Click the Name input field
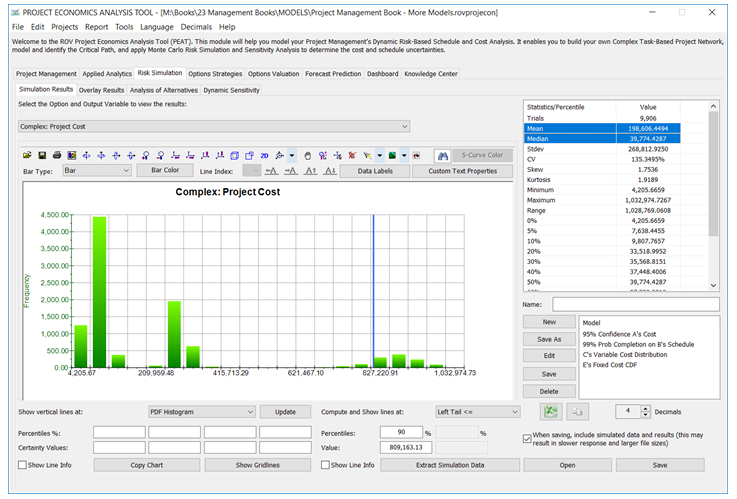This screenshot has width=737, height=499. [635, 304]
